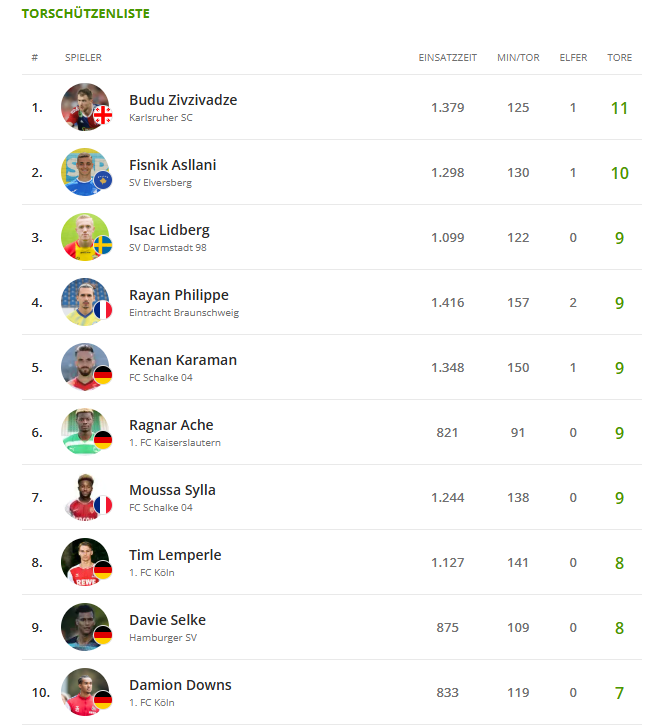Click the Georgian flag on Budu Zivzivadze

point(102,117)
